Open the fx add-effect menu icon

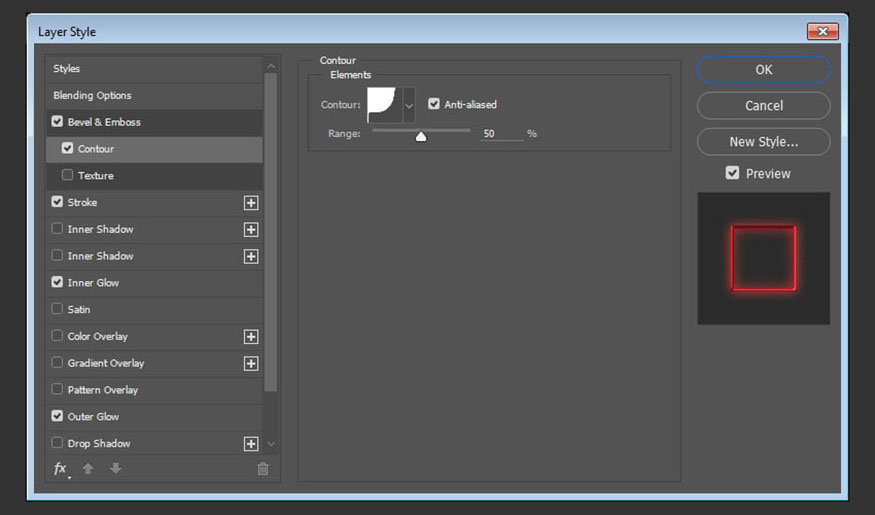click(x=60, y=469)
